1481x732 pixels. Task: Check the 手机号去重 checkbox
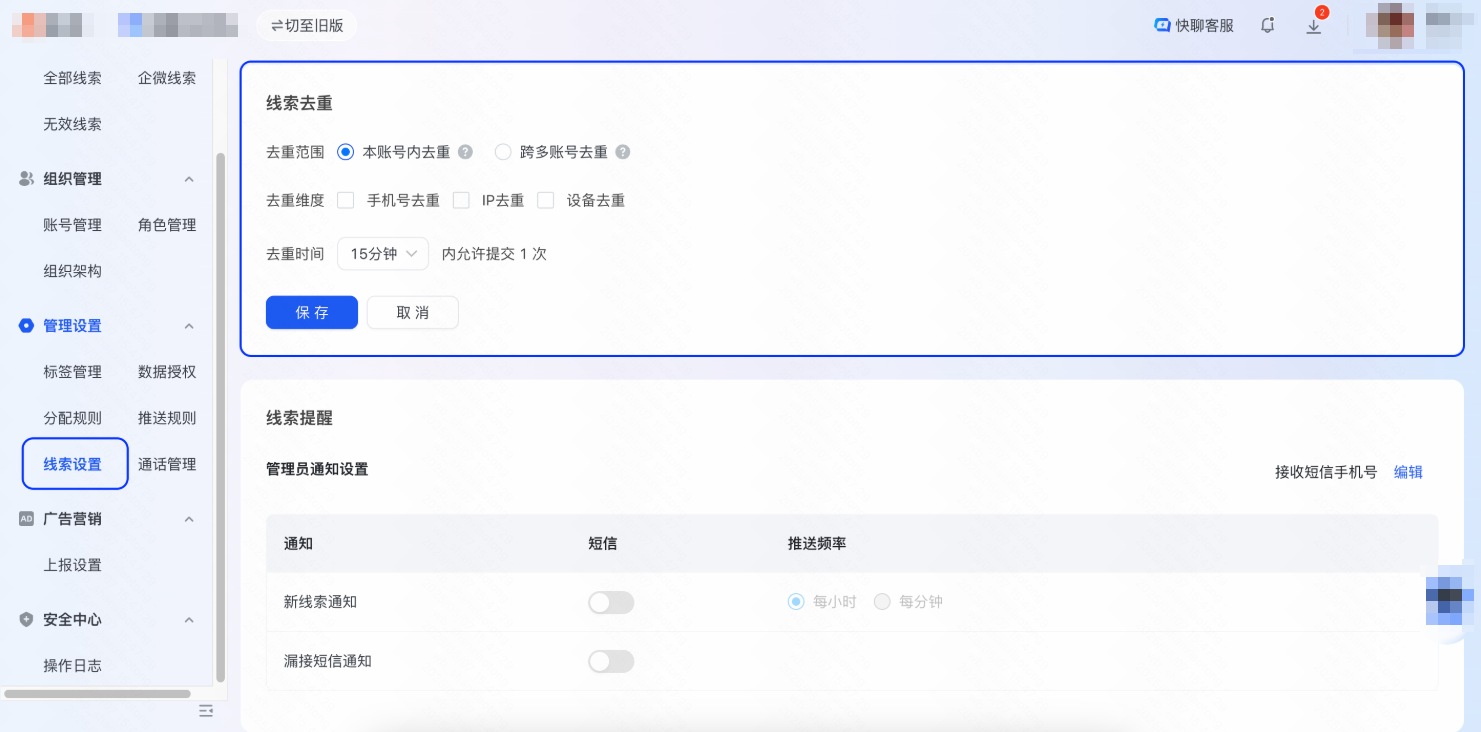(x=346, y=200)
